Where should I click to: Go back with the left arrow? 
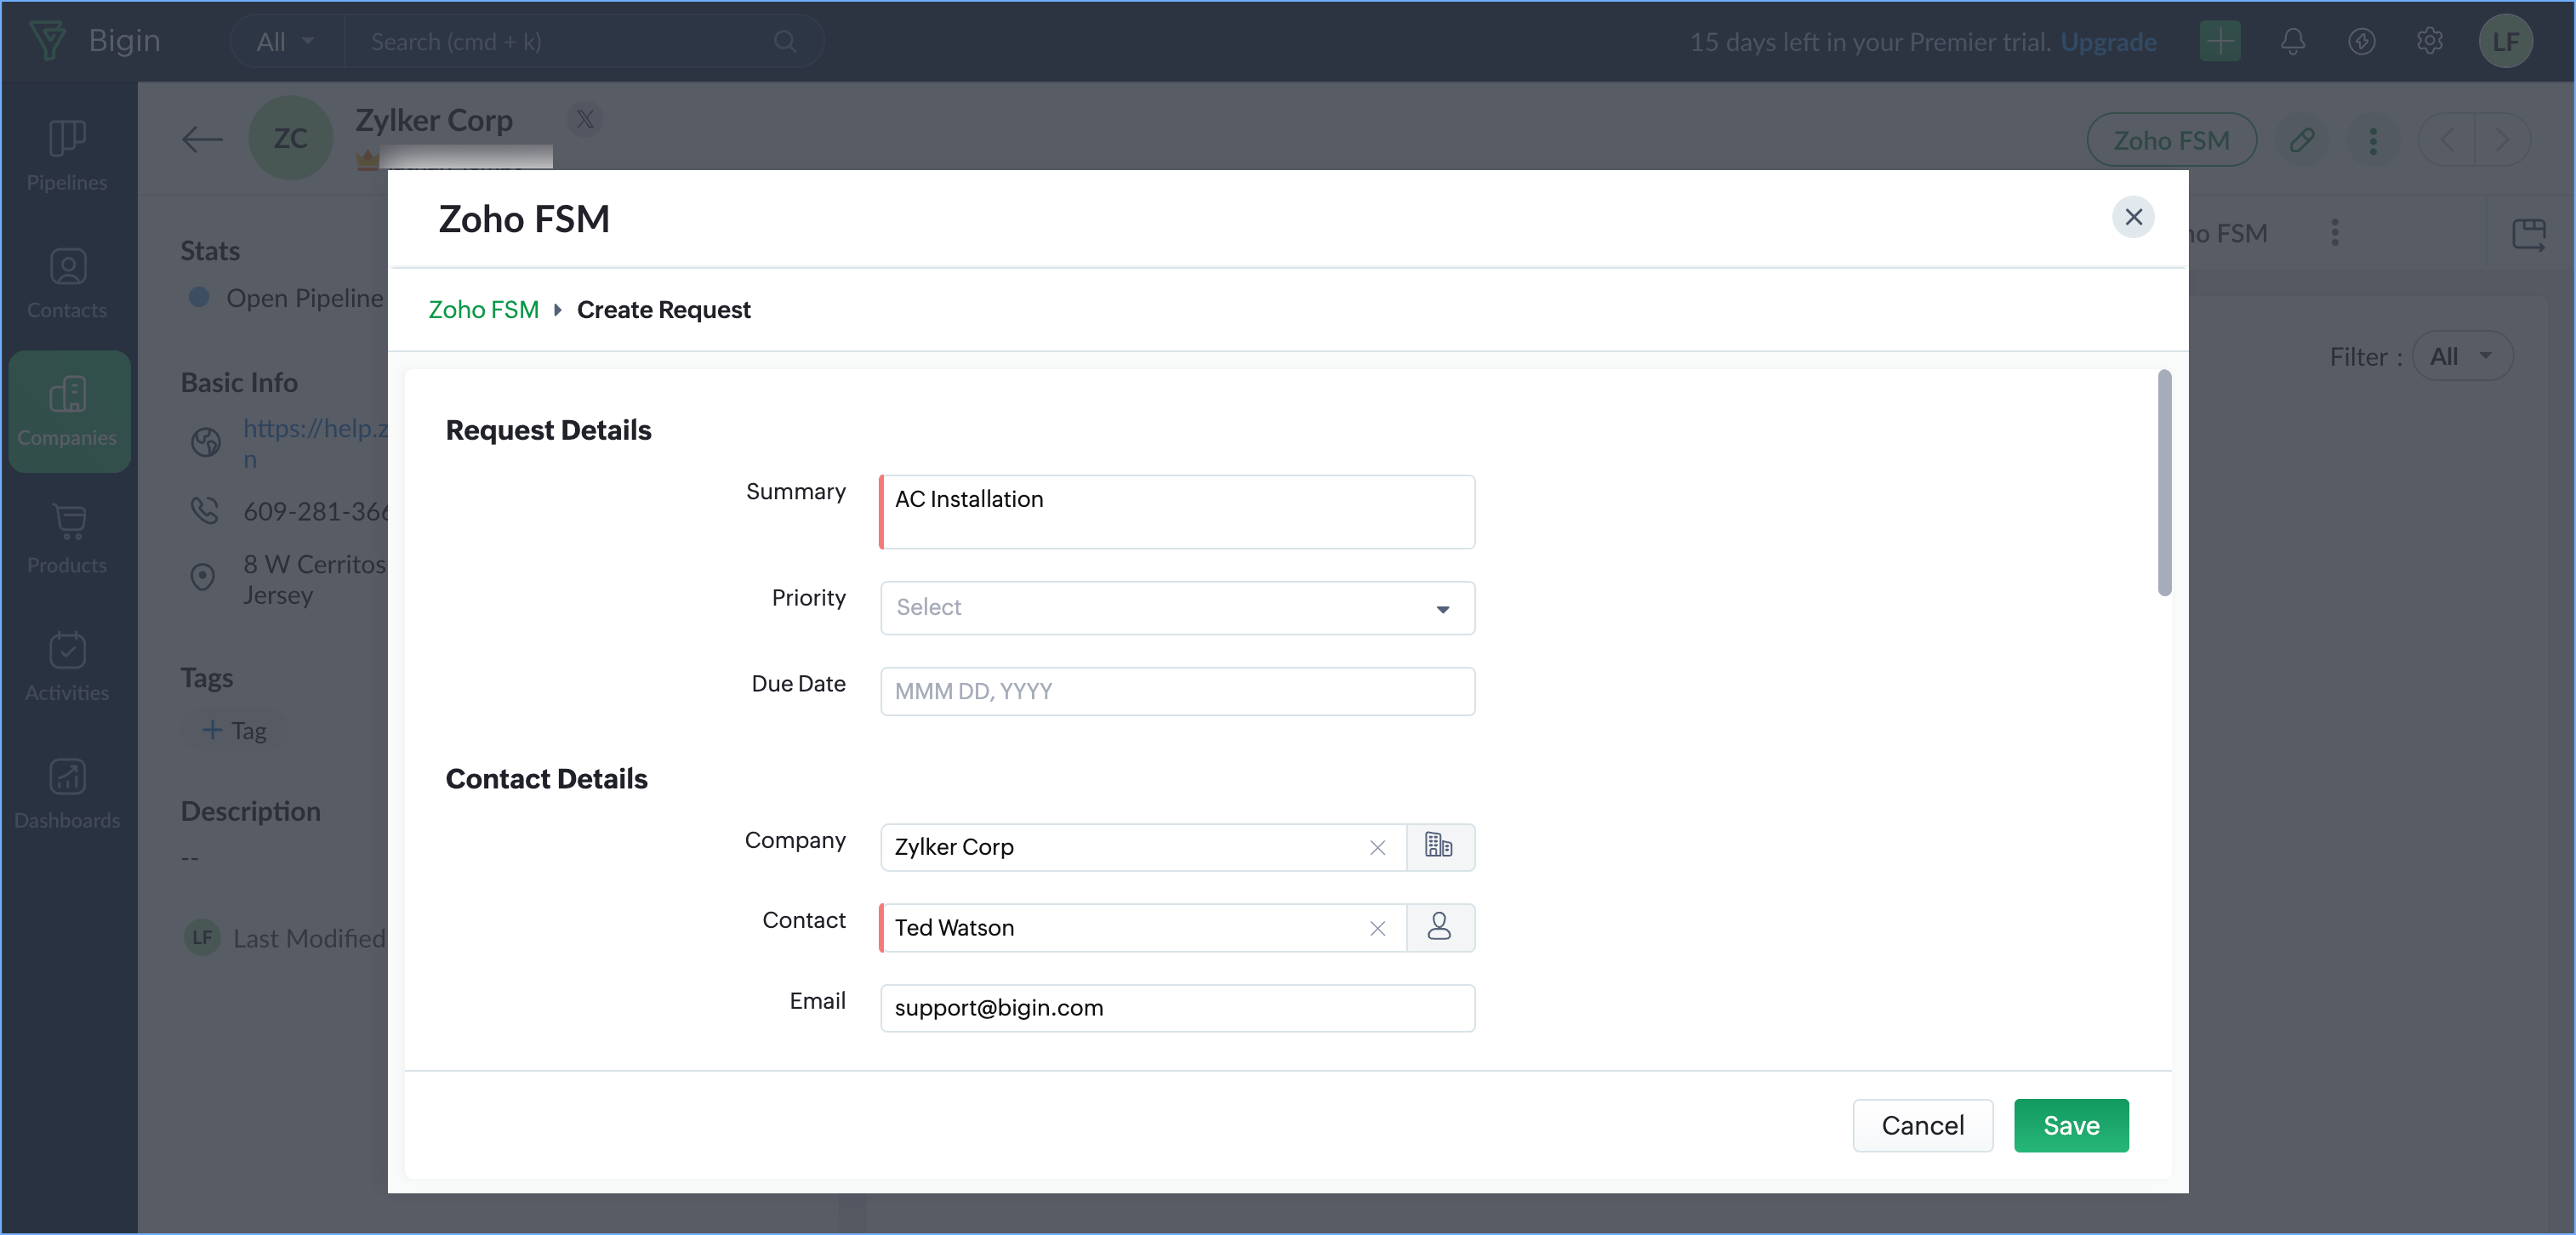pos(202,139)
